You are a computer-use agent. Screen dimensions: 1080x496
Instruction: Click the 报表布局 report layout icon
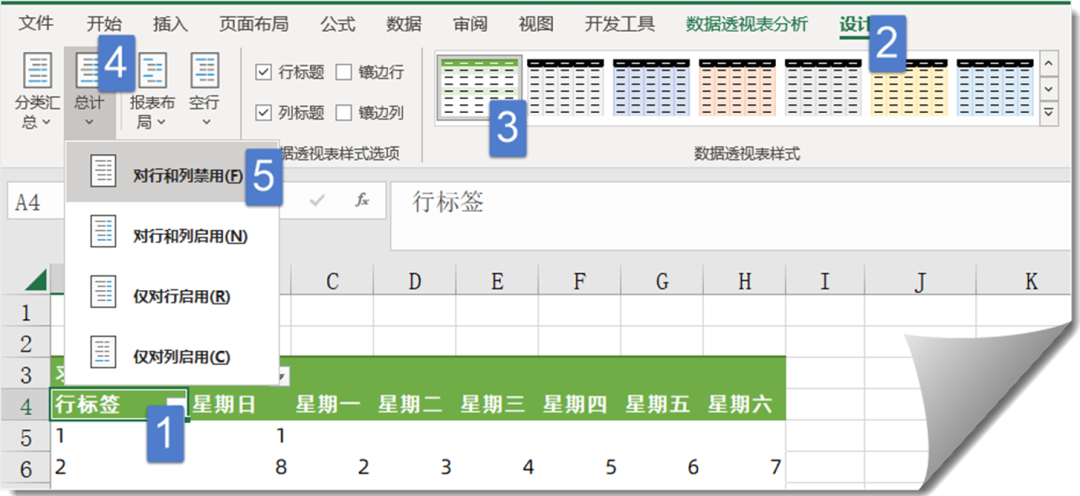[x=154, y=74]
